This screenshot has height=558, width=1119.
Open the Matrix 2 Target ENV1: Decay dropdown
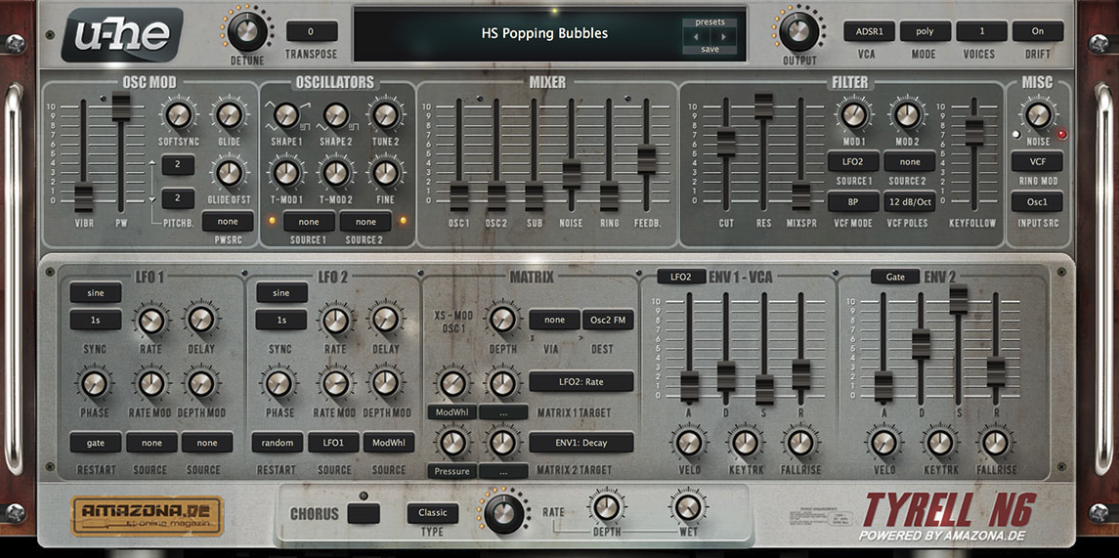coord(581,442)
